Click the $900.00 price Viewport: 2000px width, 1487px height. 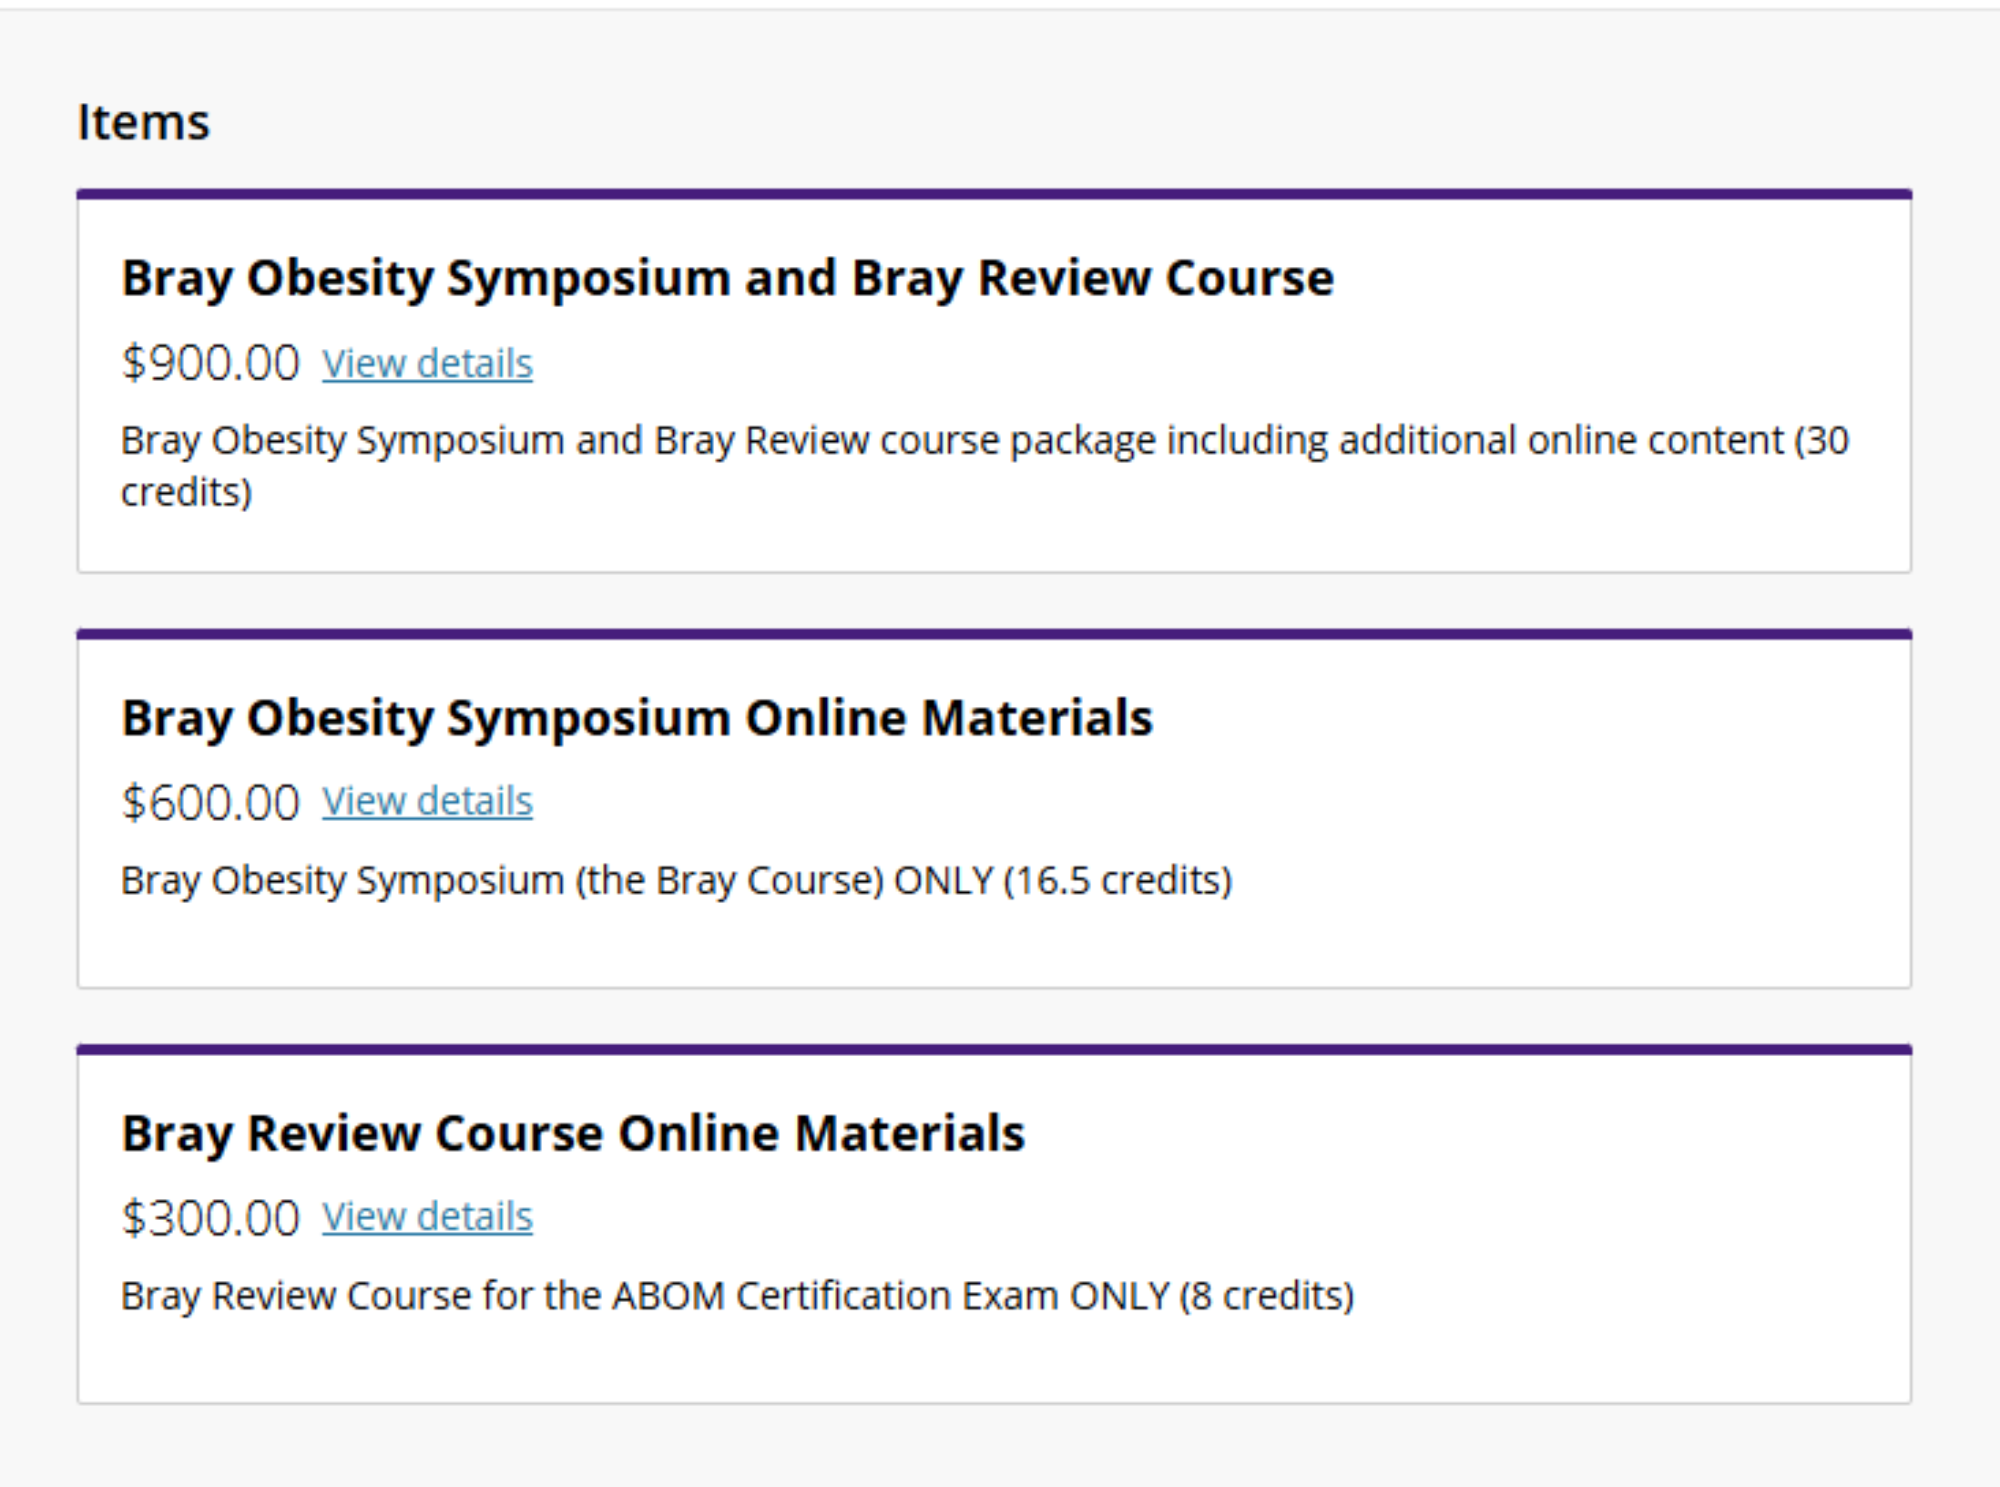pyautogui.click(x=210, y=363)
